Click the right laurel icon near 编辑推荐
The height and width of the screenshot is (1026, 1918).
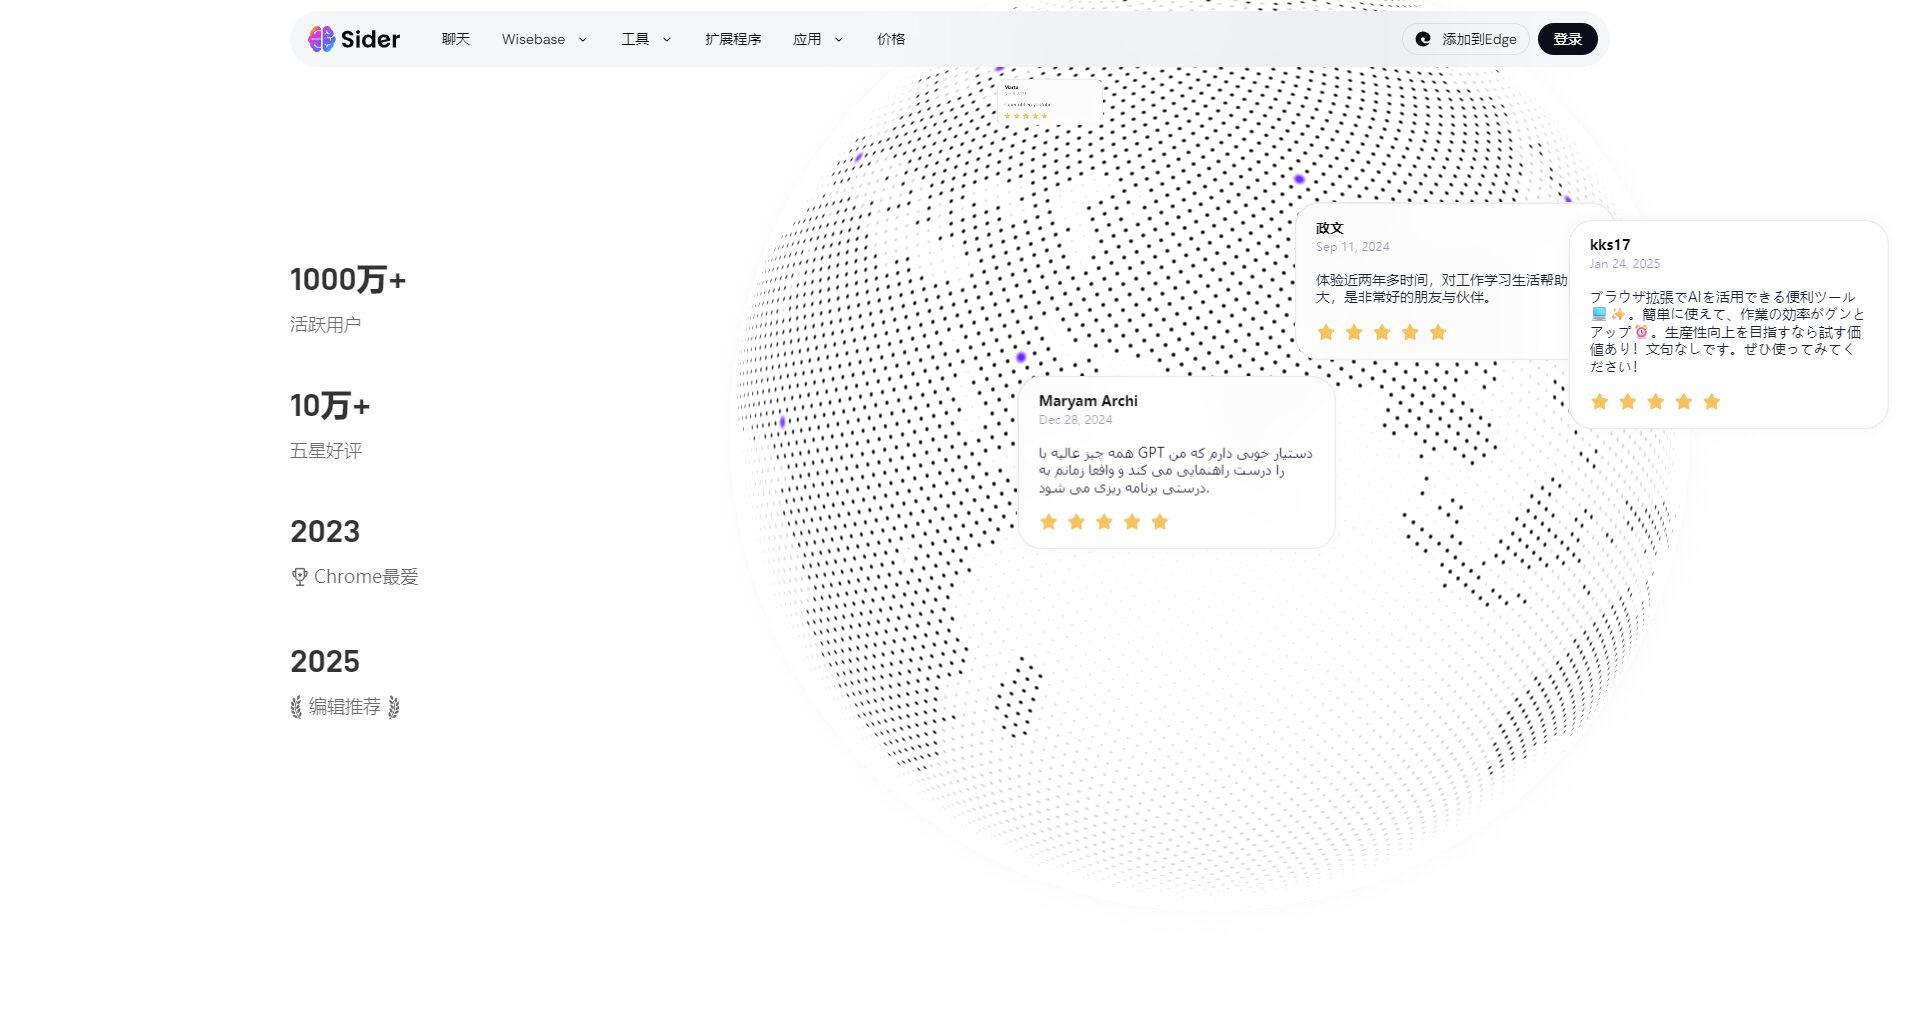[394, 707]
